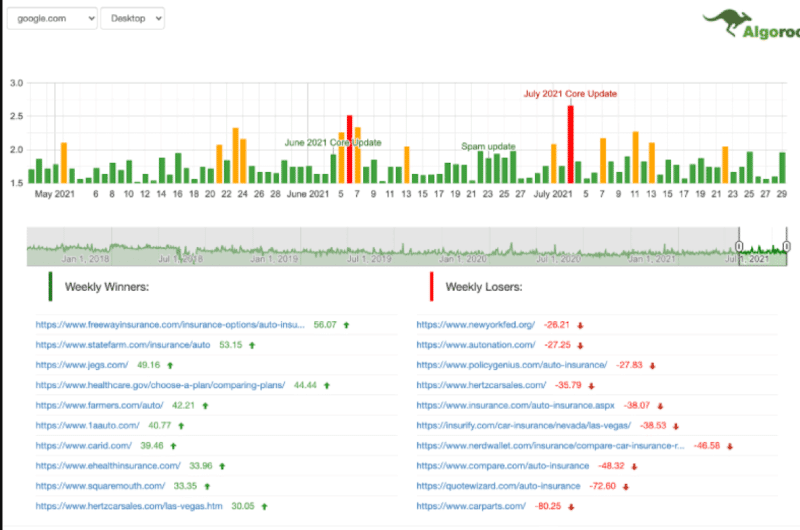Open quotewizard.com auto-insurance link
Screen dimensions: 800x530
coord(498,486)
